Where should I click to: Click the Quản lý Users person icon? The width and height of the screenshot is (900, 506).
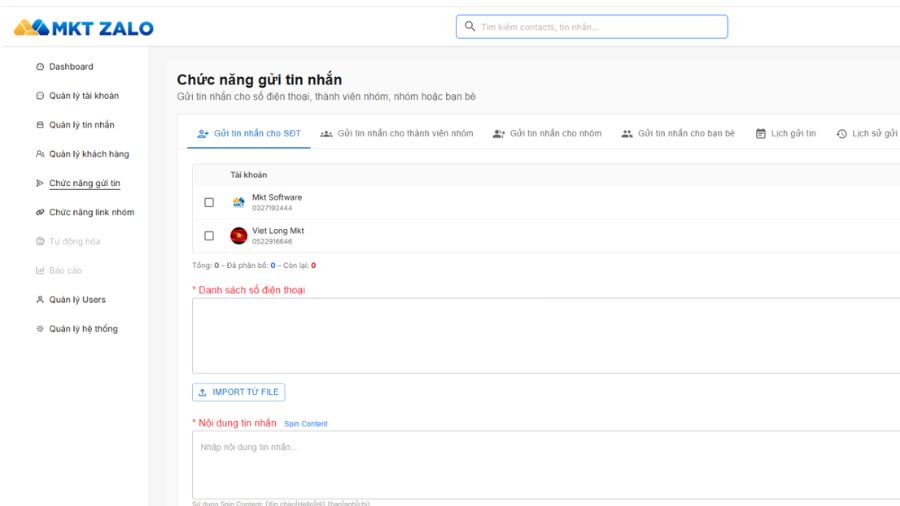(40, 300)
